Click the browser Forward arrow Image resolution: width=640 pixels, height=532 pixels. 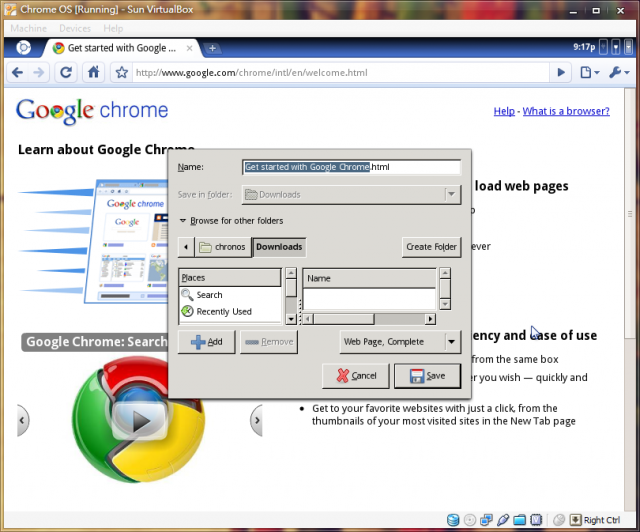pos(39,73)
